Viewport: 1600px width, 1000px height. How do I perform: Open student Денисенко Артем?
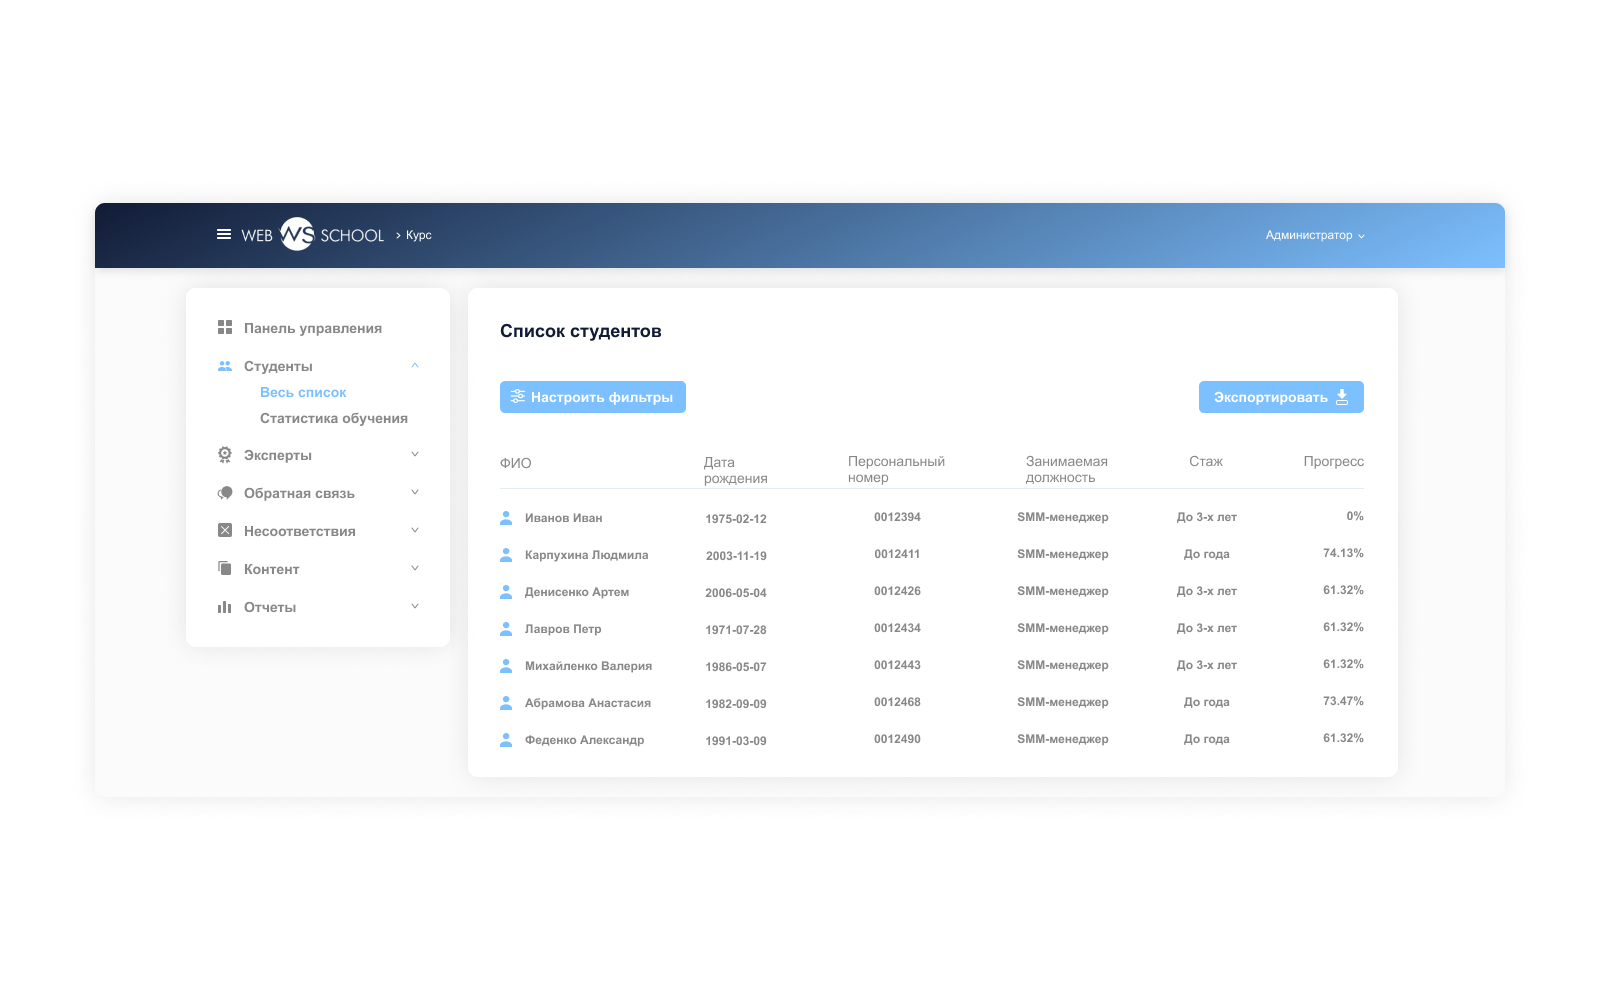coord(577,592)
